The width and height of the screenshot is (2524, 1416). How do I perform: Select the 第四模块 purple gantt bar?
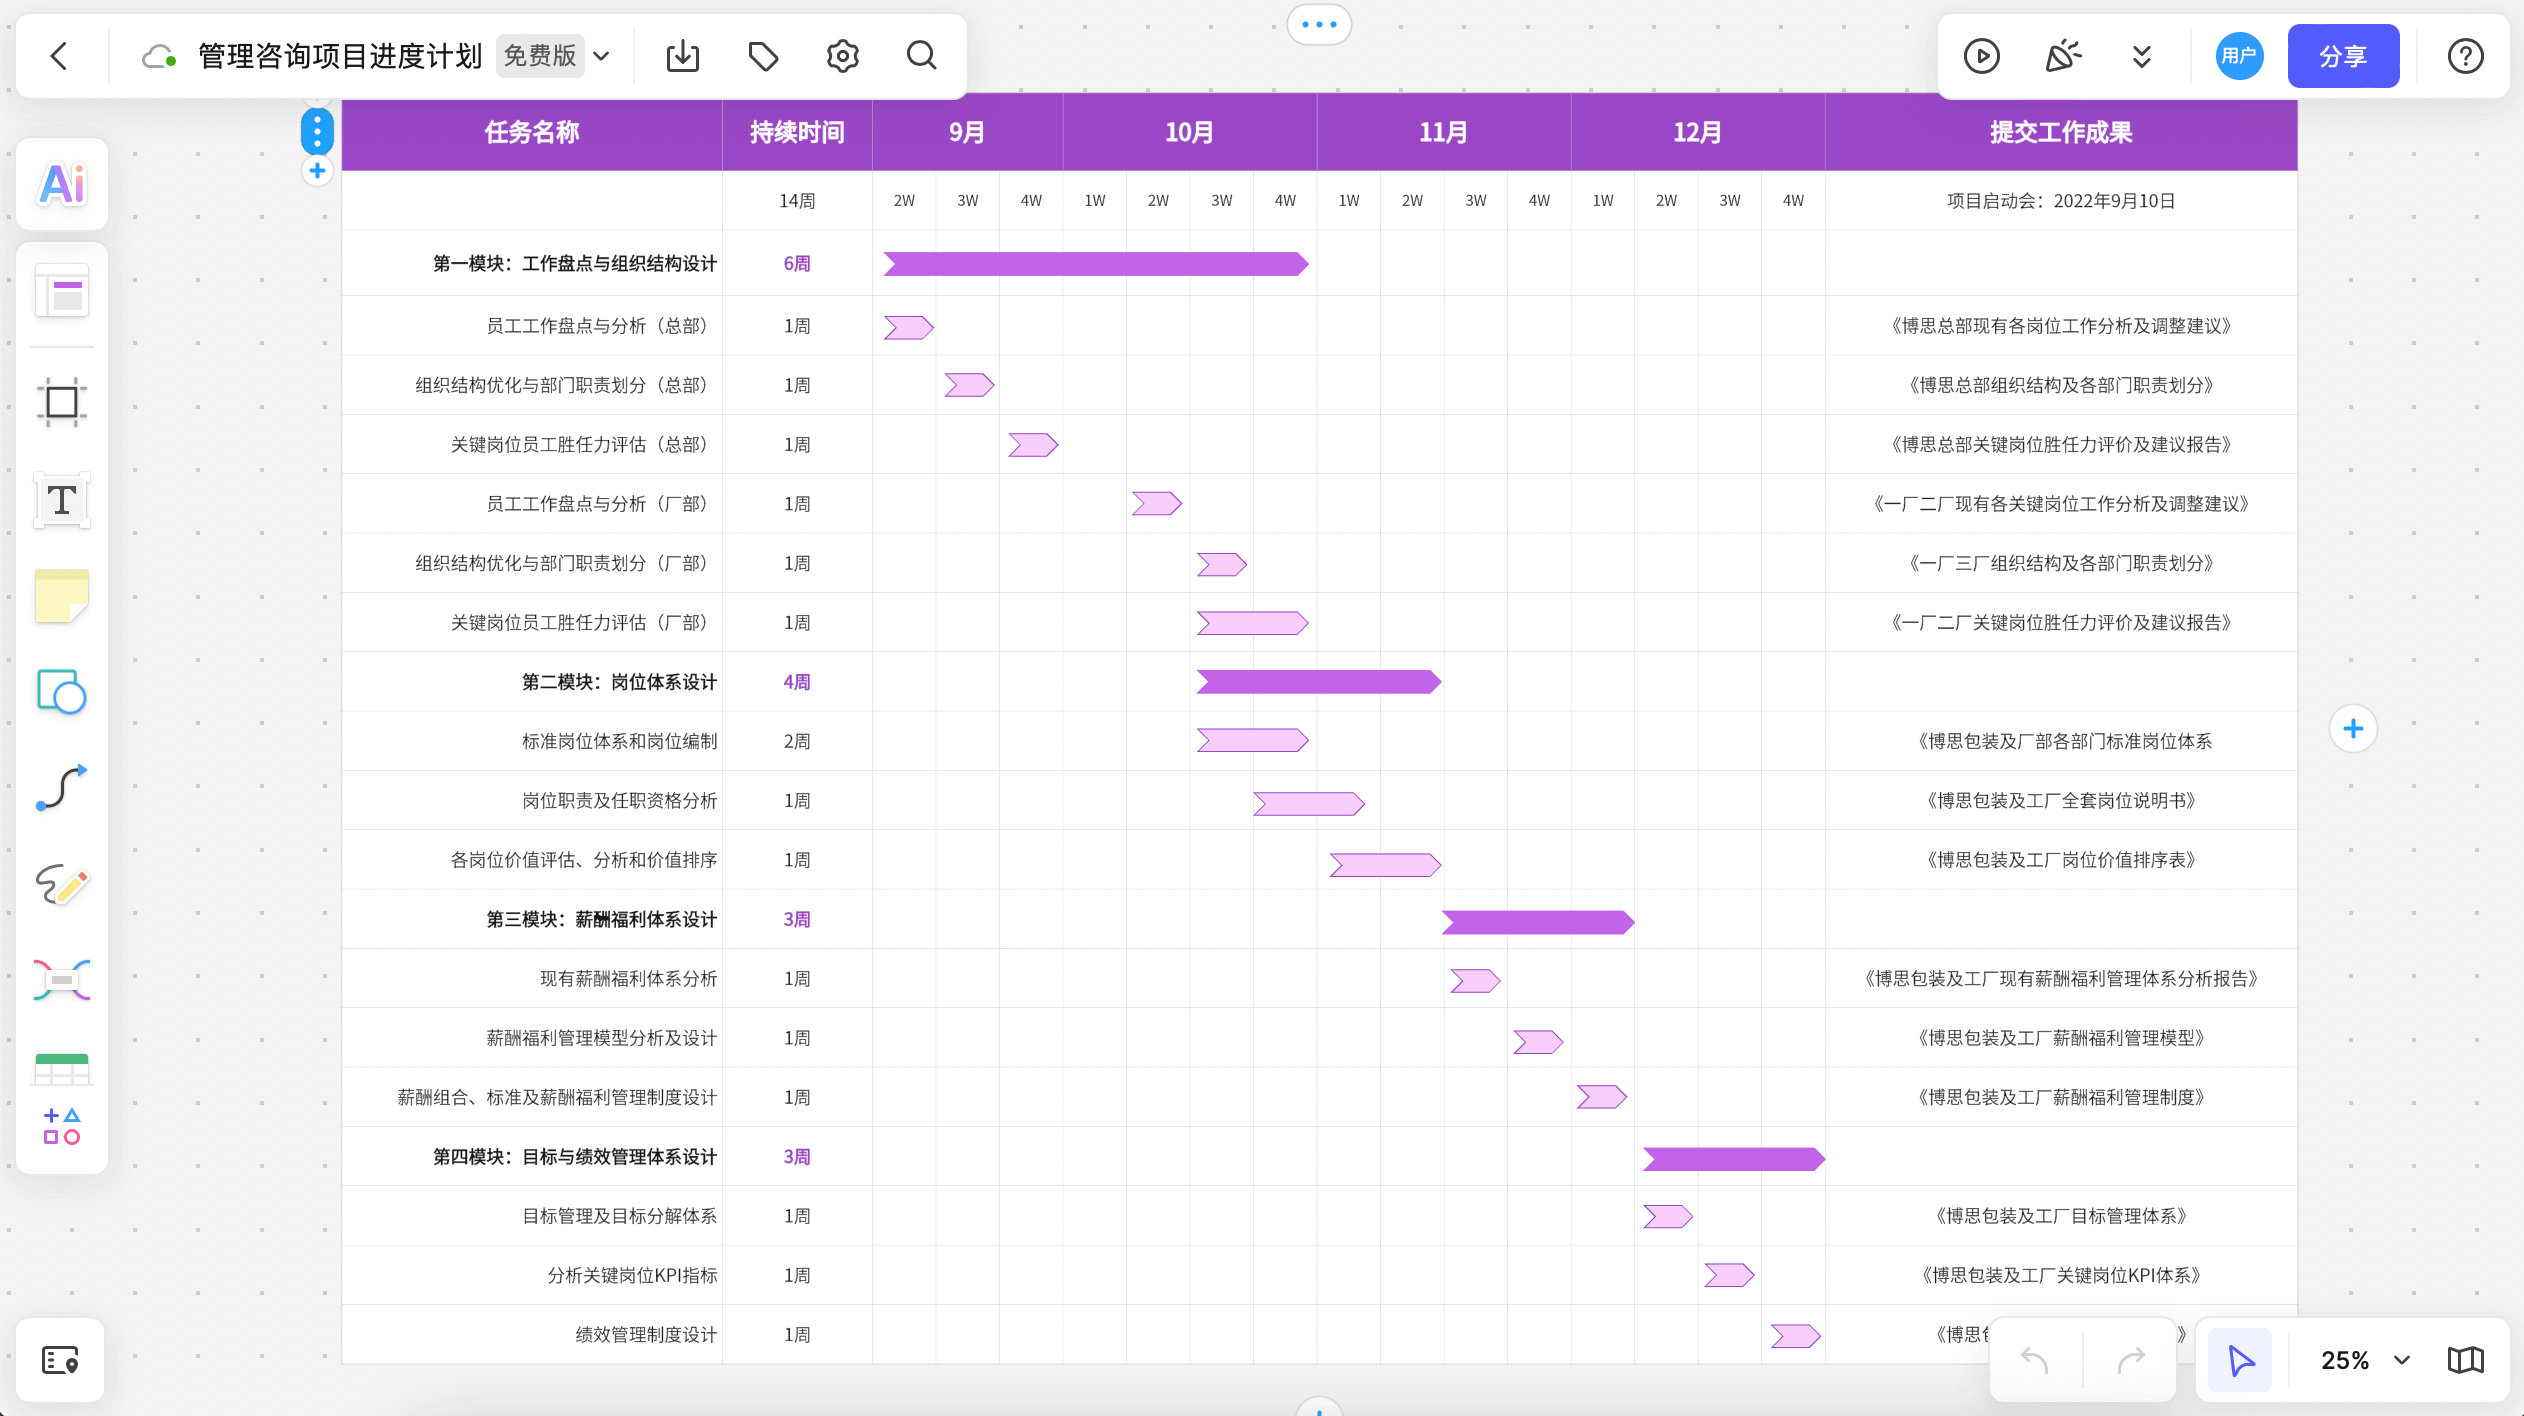click(1734, 1159)
